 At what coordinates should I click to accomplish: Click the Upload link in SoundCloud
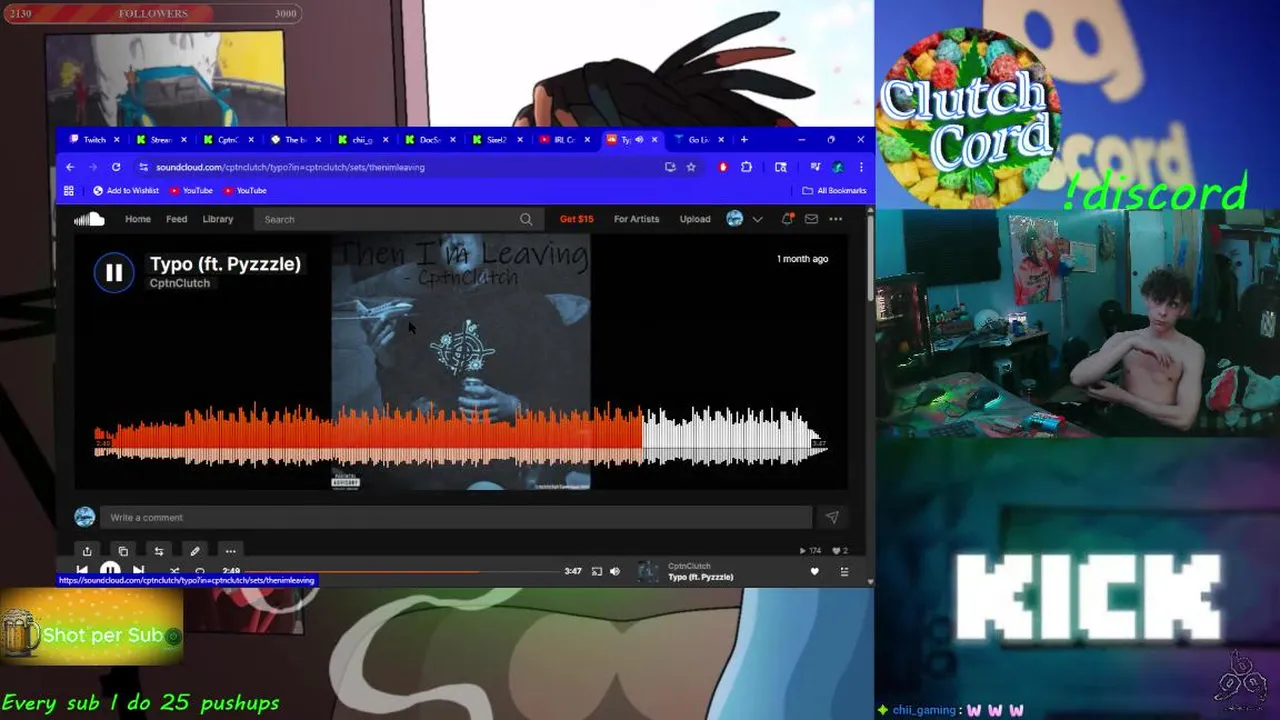click(x=695, y=219)
